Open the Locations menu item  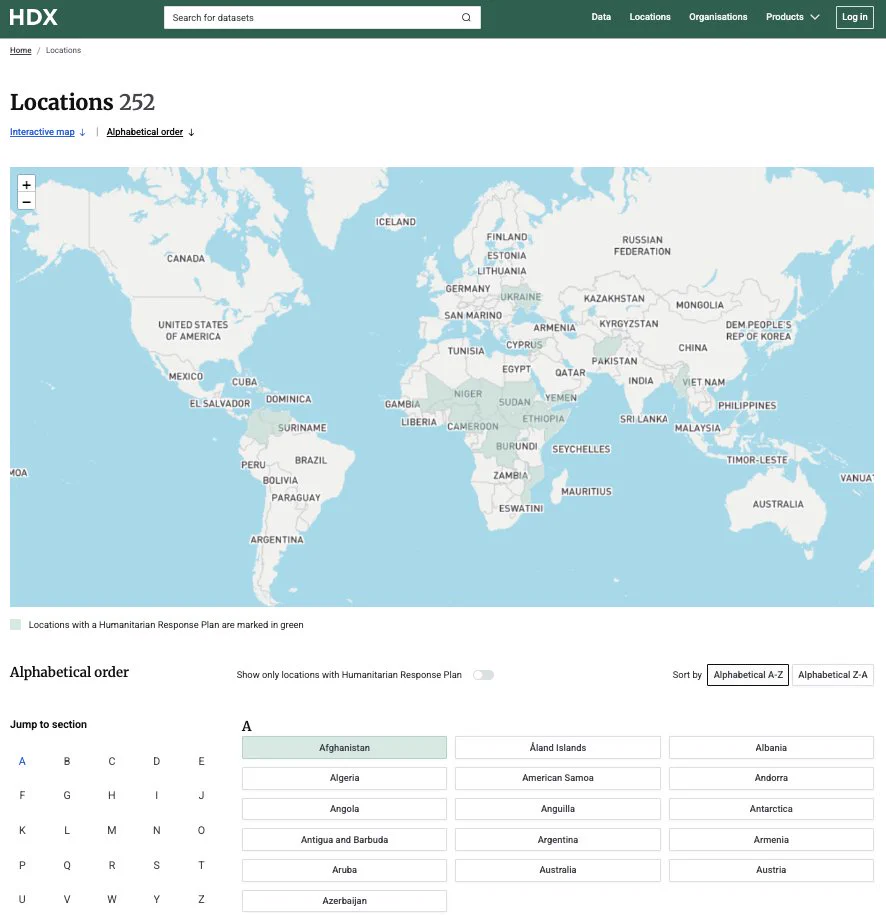point(650,17)
